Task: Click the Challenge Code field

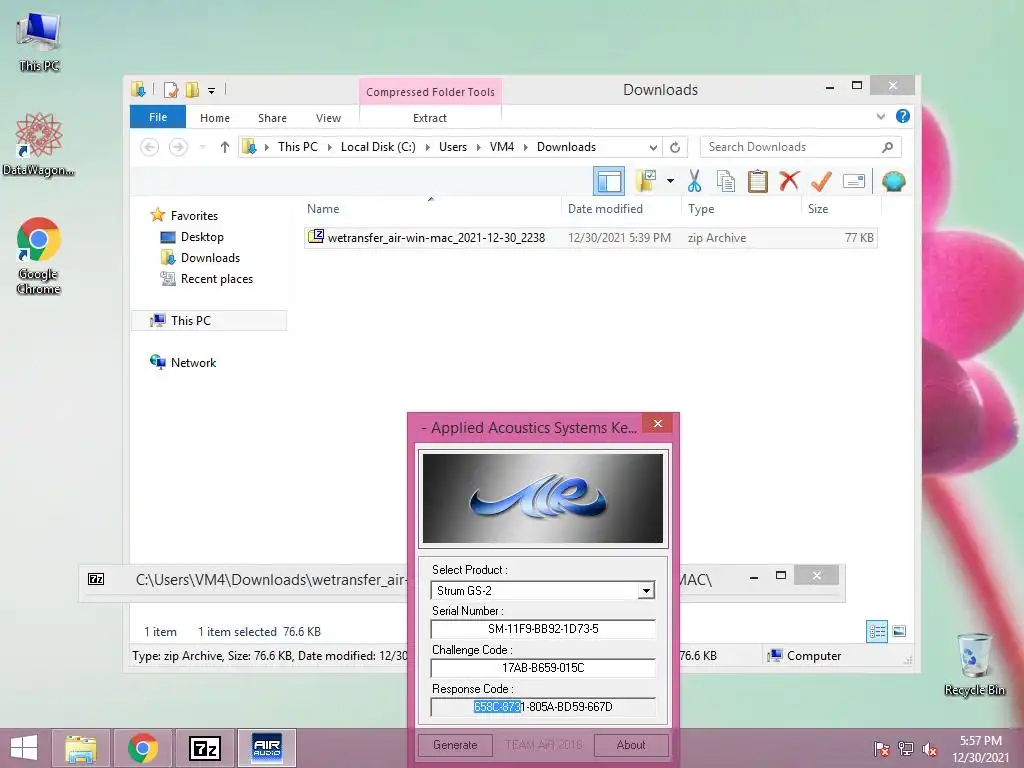Action: (x=543, y=667)
